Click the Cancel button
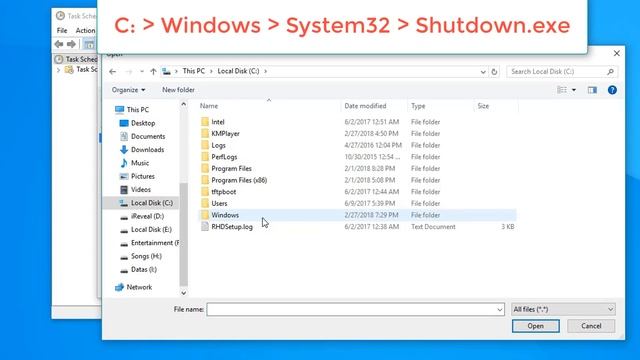The height and width of the screenshot is (360, 640). [x=591, y=326]
